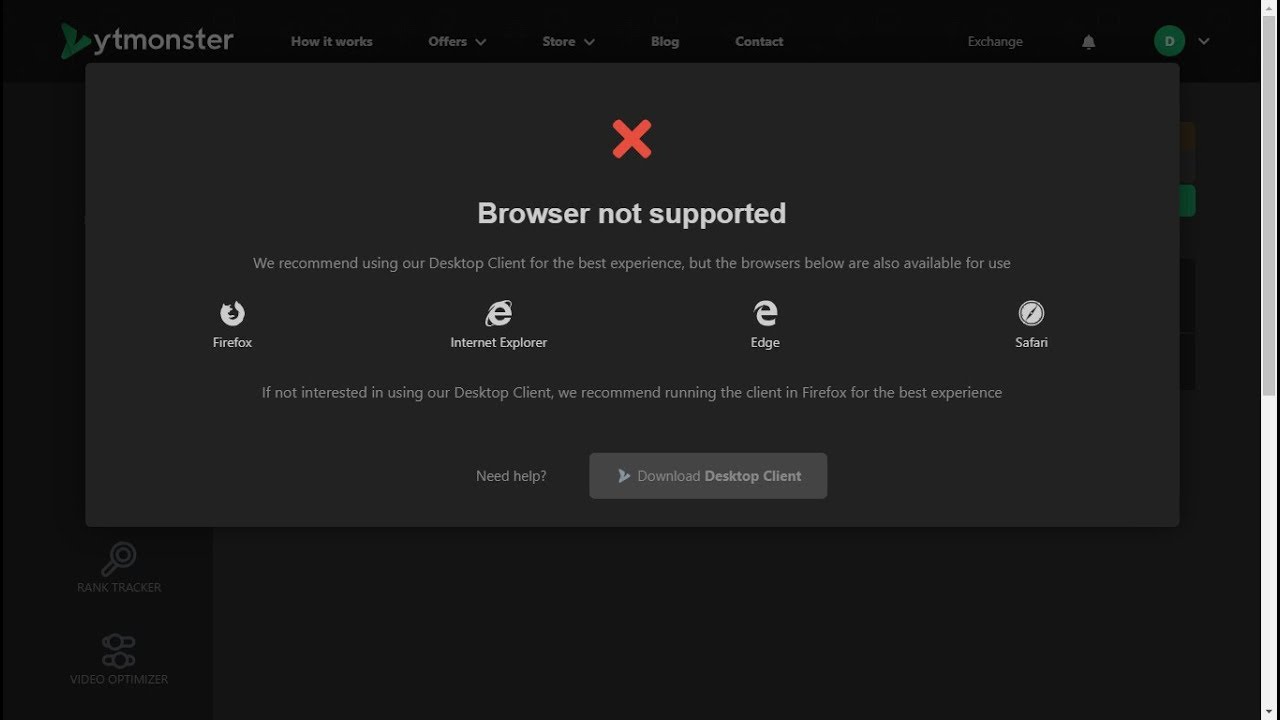Viewport: 1280px width, 720px height.
Task: Click the ytmonster logo
Action: pos(147,41)
